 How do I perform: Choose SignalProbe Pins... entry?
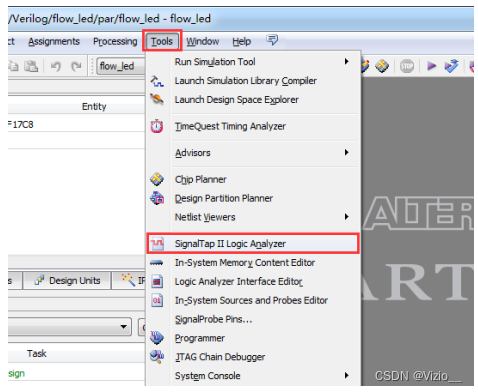point(253,319)
